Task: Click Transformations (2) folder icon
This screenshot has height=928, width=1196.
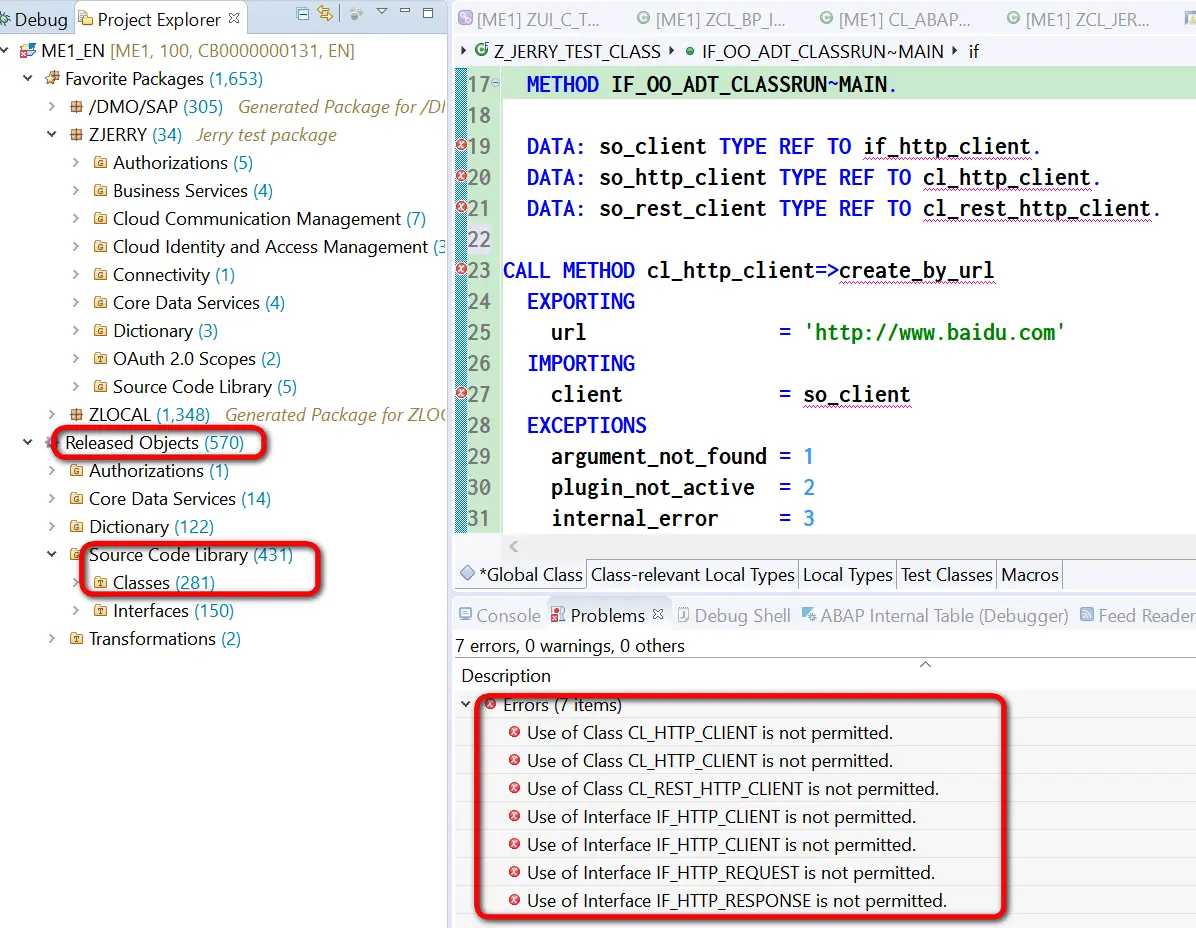Action: click(x=76, y=639)
